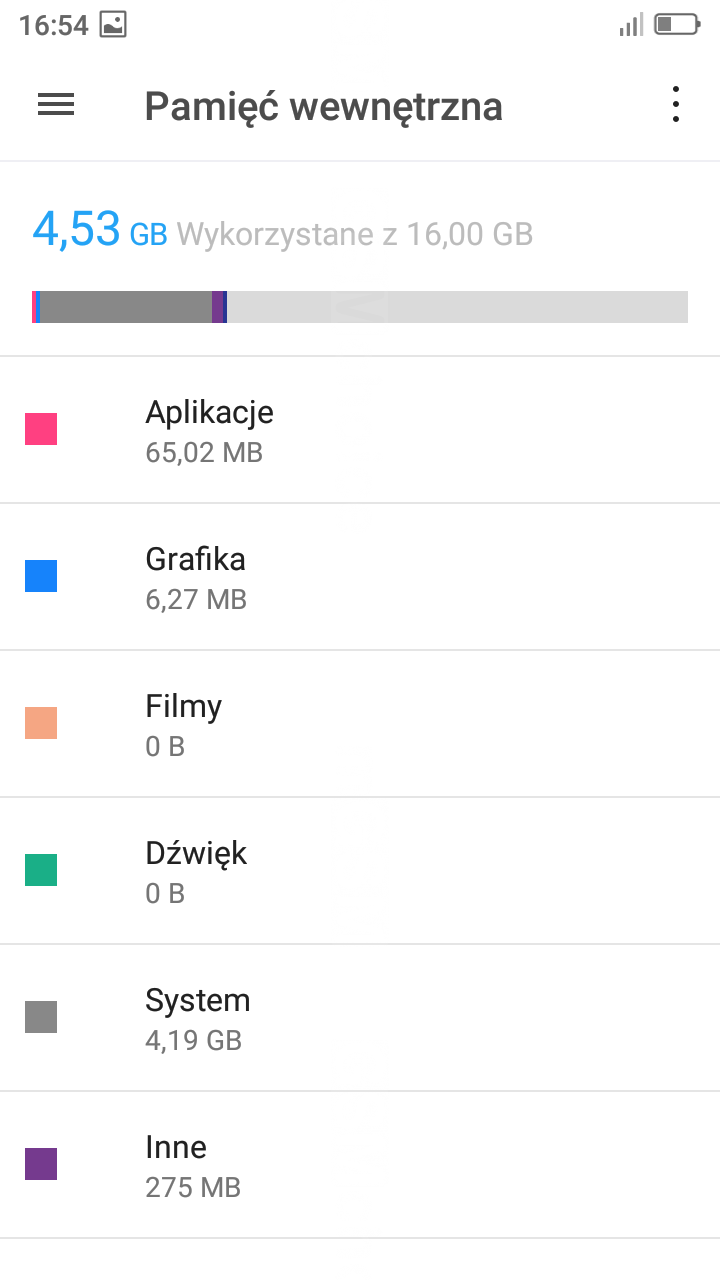This screenshot has width=720, height=1280.
Task: Open the hamburger navigation menu
Action: click(x=56, y=105)
